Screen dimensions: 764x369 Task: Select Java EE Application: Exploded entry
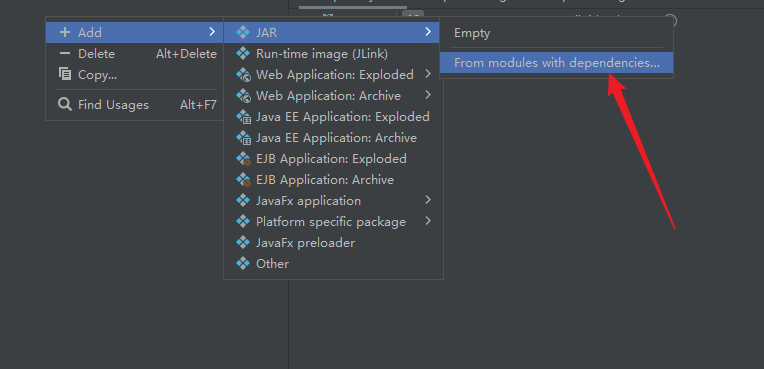coord(332,117)
